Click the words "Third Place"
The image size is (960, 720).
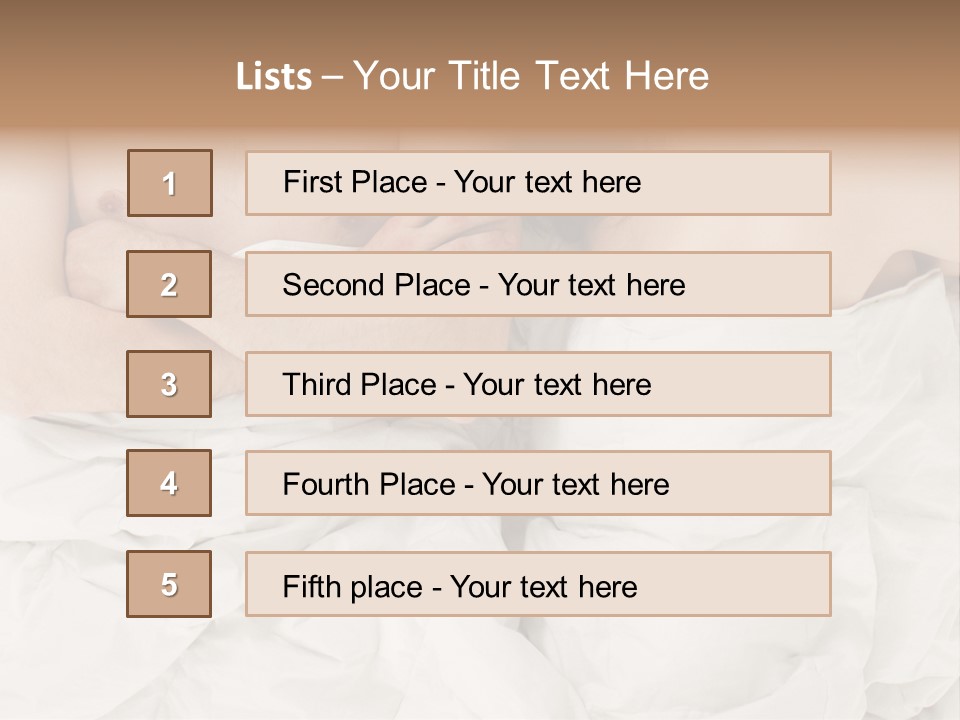coord(359,385)
